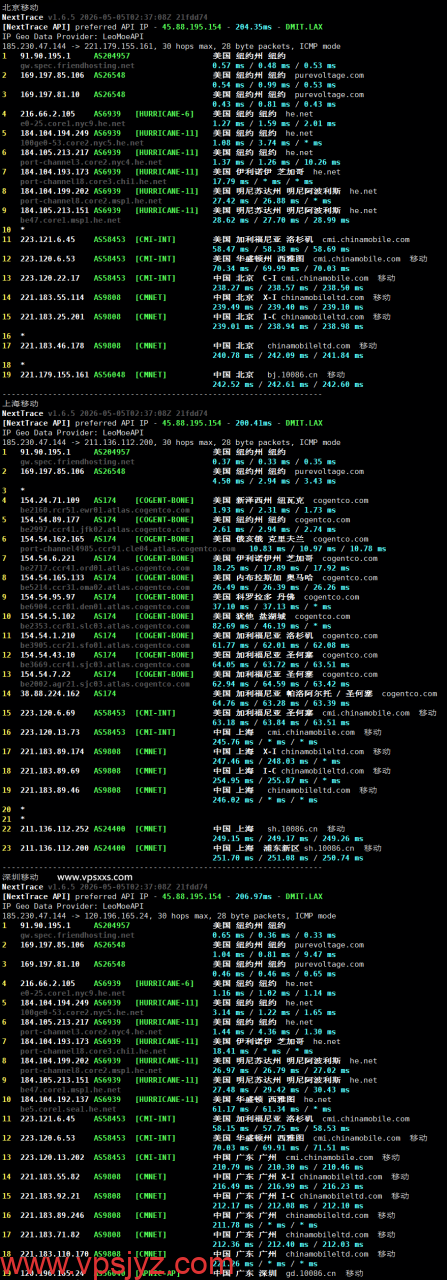Screen dimensions: 447x1280
Task: Click hop IP 154.54.95.97
Action: click(x=48, y=596)
